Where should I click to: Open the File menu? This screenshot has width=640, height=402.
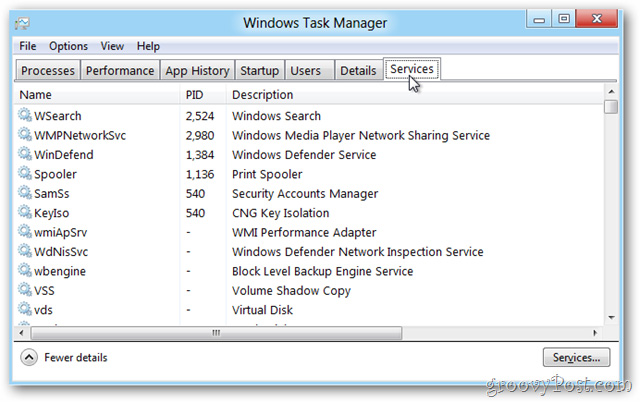coord(28,46)
